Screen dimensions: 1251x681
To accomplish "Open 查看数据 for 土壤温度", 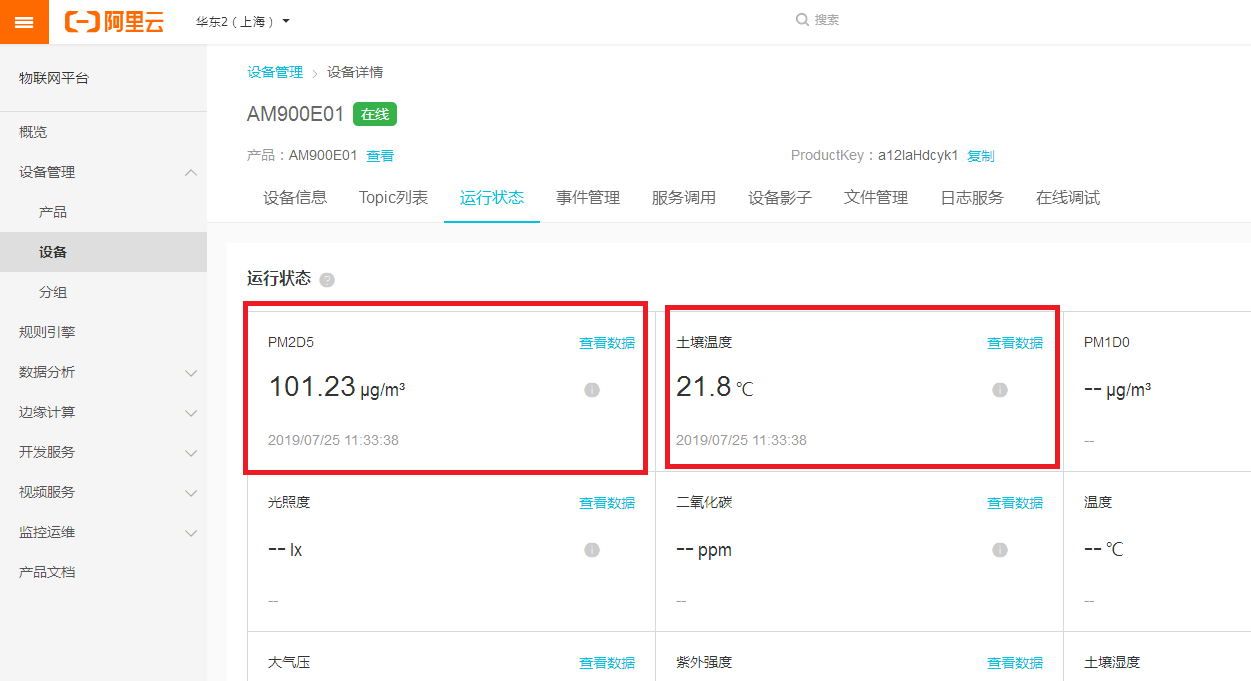I will point(1015,343).
